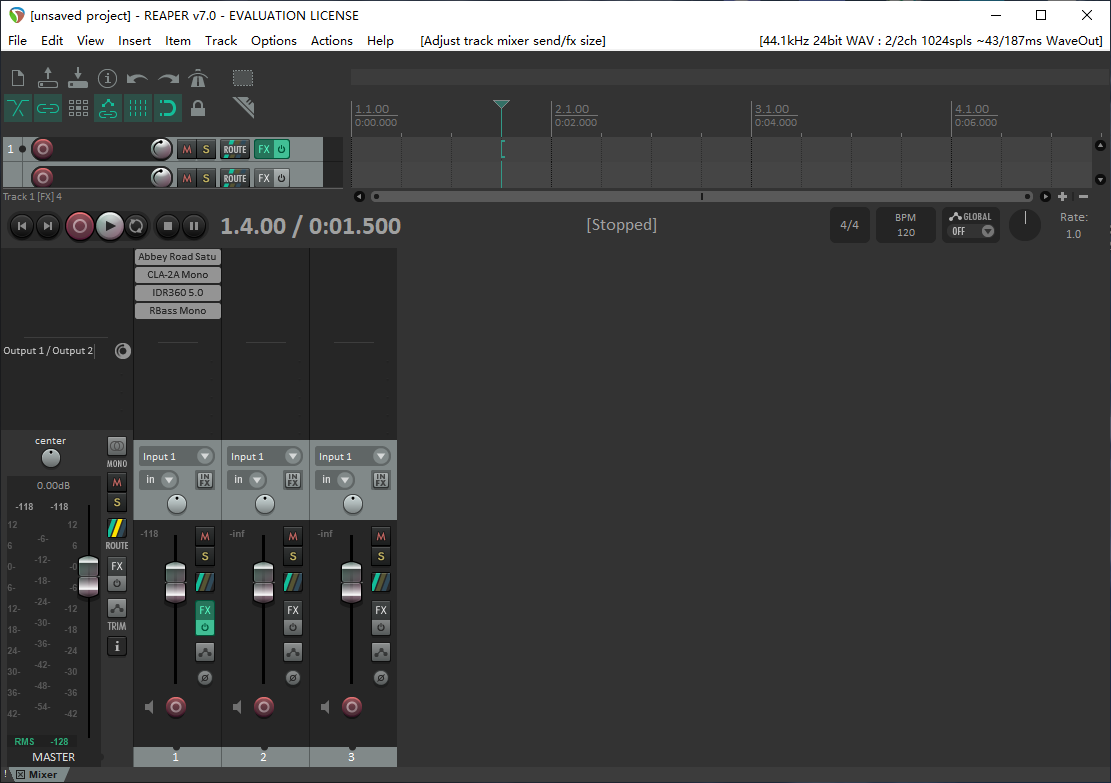Click the IDR360 5.0 FX slot
The image size is (1111, 783).
click(x=178, y=293)
